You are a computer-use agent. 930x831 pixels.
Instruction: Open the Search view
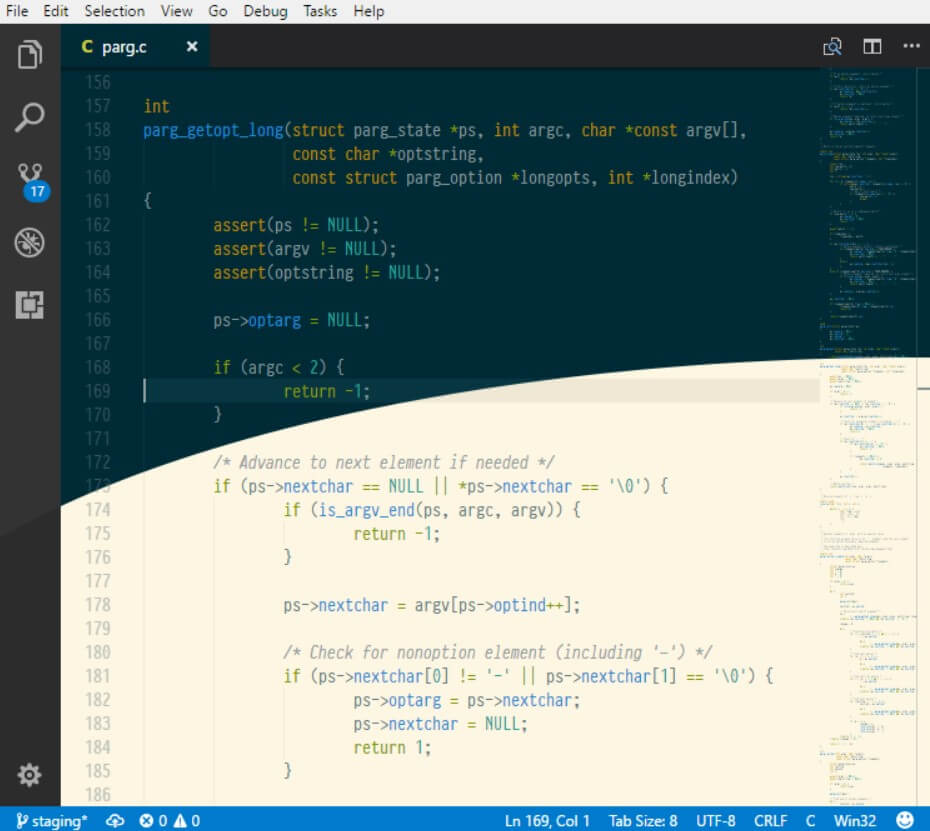point(30,117)
